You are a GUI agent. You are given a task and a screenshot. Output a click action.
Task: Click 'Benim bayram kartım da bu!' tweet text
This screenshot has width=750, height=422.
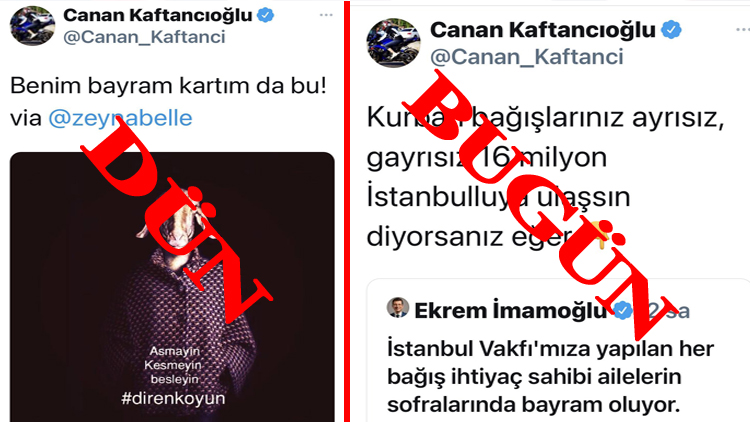point(168,86)
